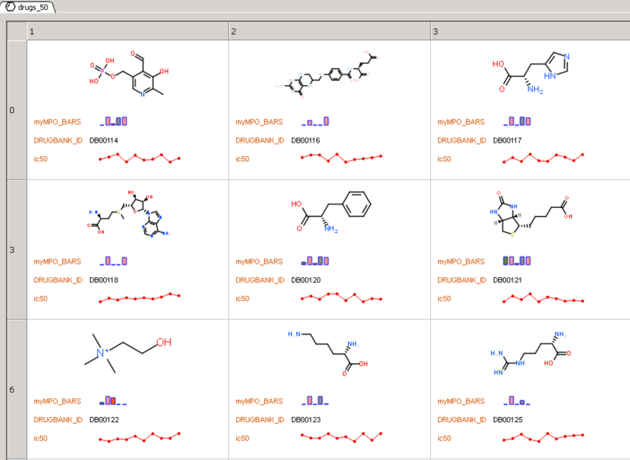Click the DB00118 DrugBank ID value
The width and height of the screenshot is (630, 460).
(x=104, y=280)
